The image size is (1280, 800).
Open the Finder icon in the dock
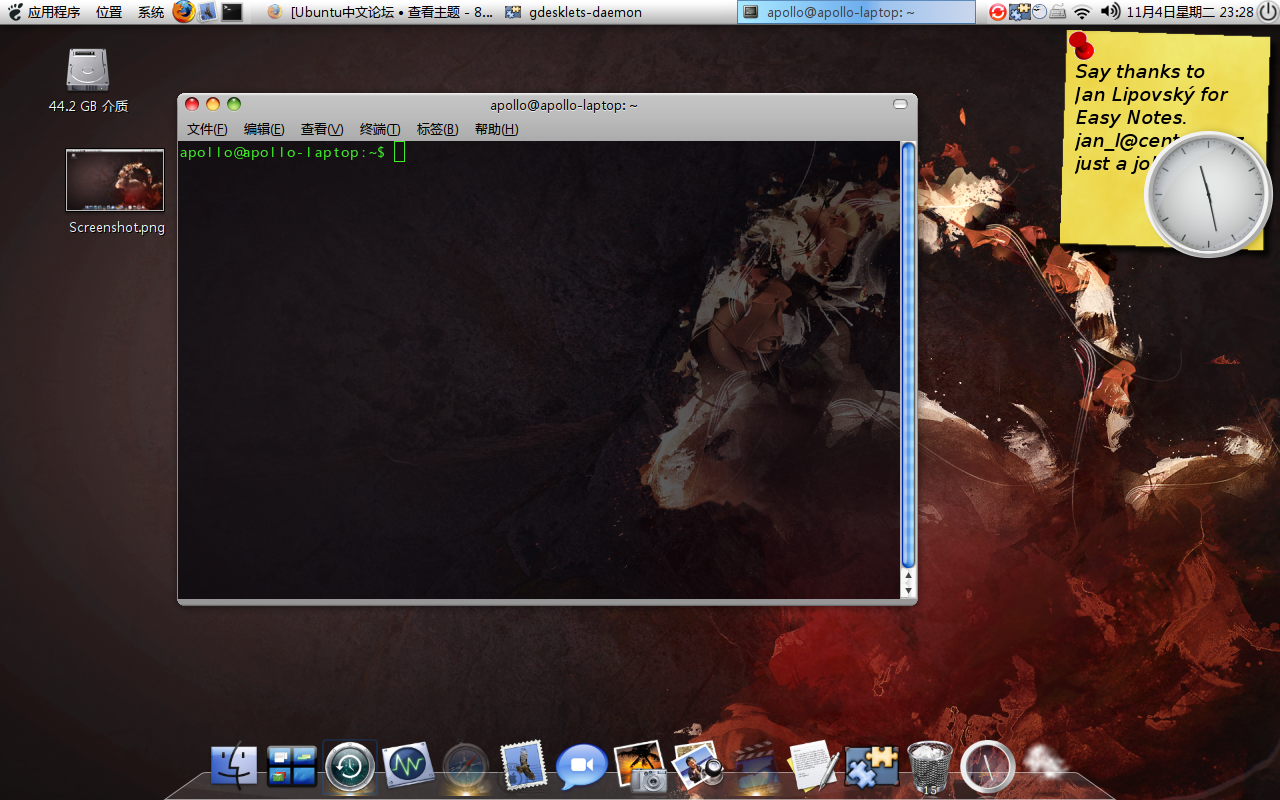234,767
